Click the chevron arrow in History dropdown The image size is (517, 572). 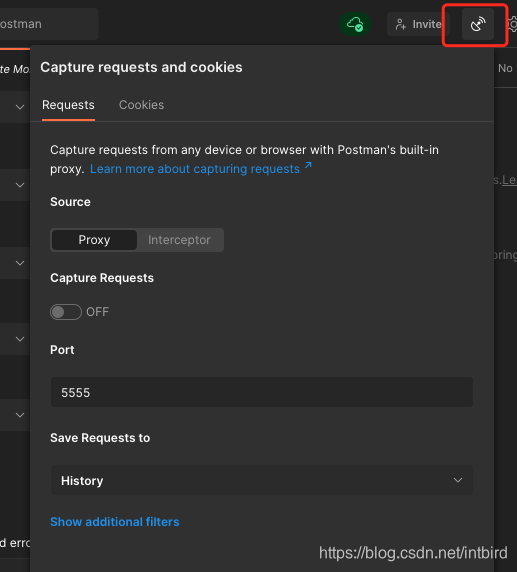pyautogui.click(x=458, y=480)
